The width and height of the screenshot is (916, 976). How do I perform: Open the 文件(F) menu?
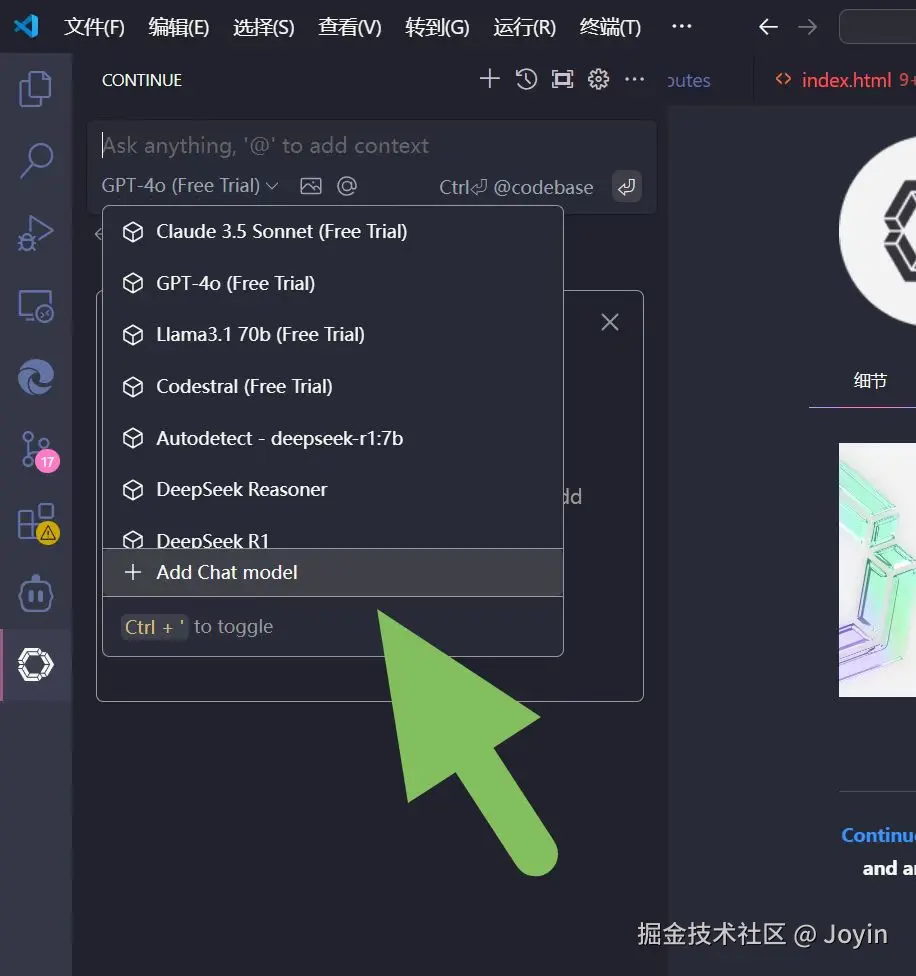coord(95,27)
